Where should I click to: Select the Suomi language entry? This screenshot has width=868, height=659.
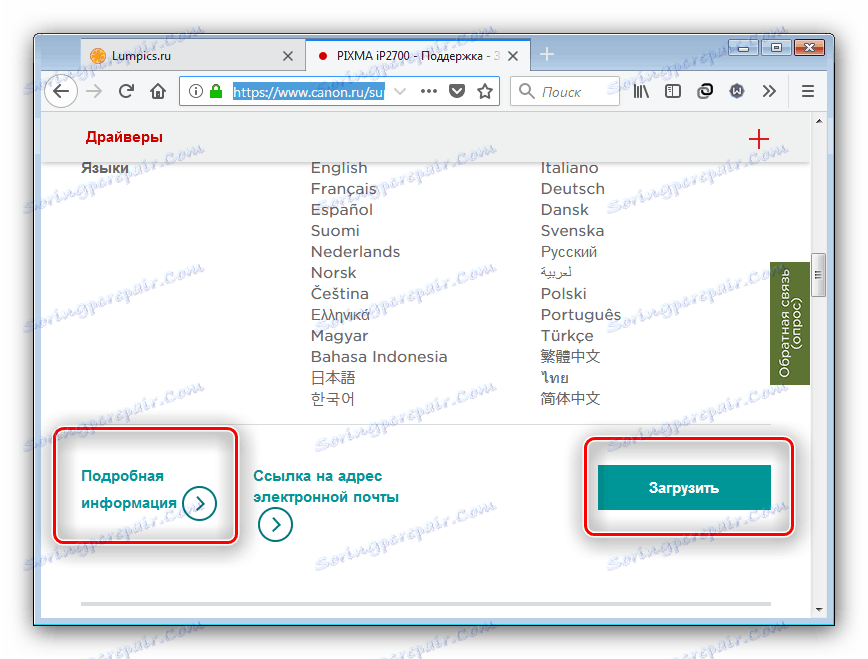[x=335, y=231]
